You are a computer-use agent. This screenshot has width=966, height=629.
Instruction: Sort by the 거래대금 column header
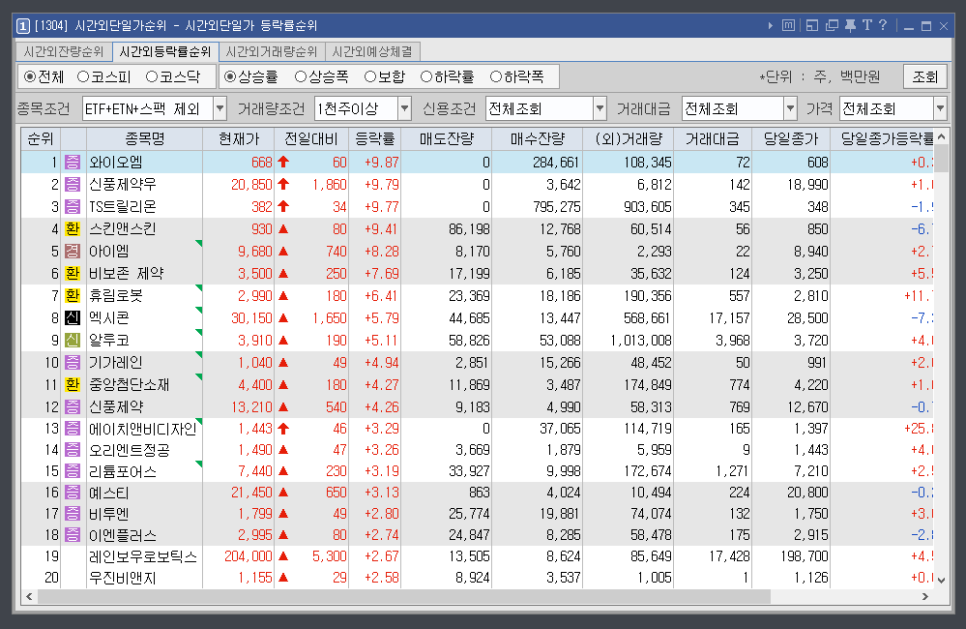pyautogui.click(x=713, y=139)
